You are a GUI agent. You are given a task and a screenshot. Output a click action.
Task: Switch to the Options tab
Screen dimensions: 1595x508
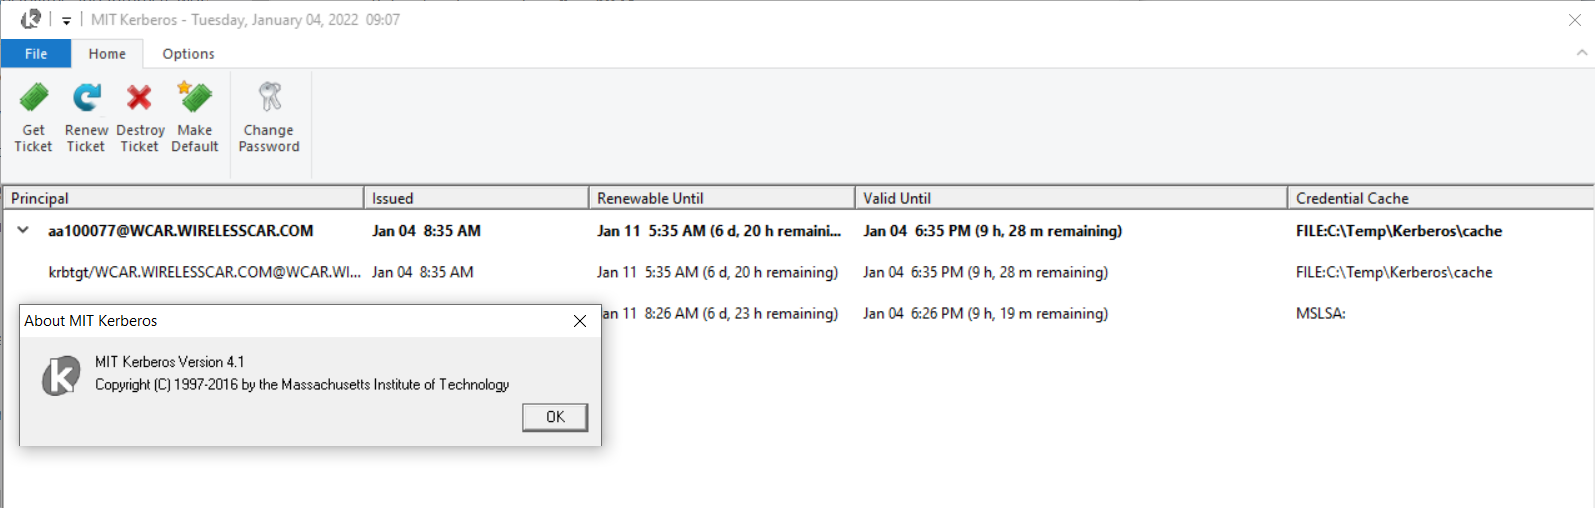click(x=188, y=54)
